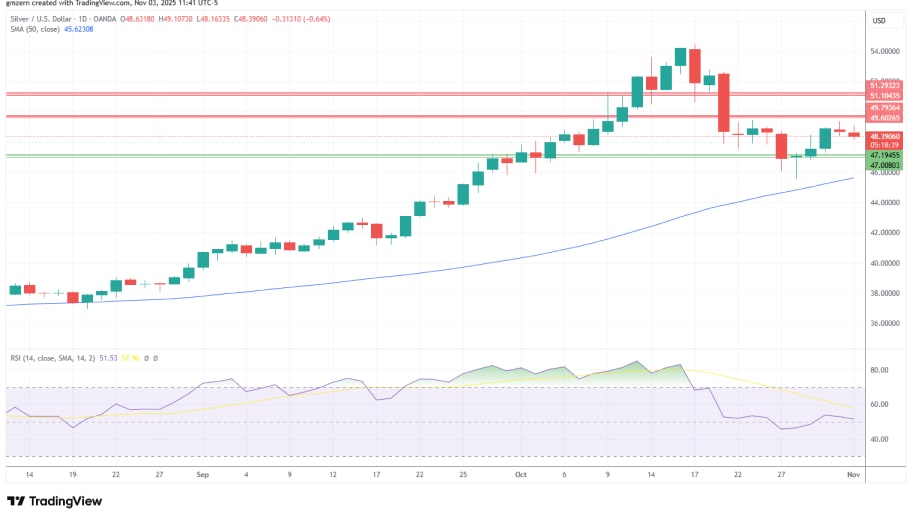
Task: Open the USD currency selector
Action: [x=879, y=21]
